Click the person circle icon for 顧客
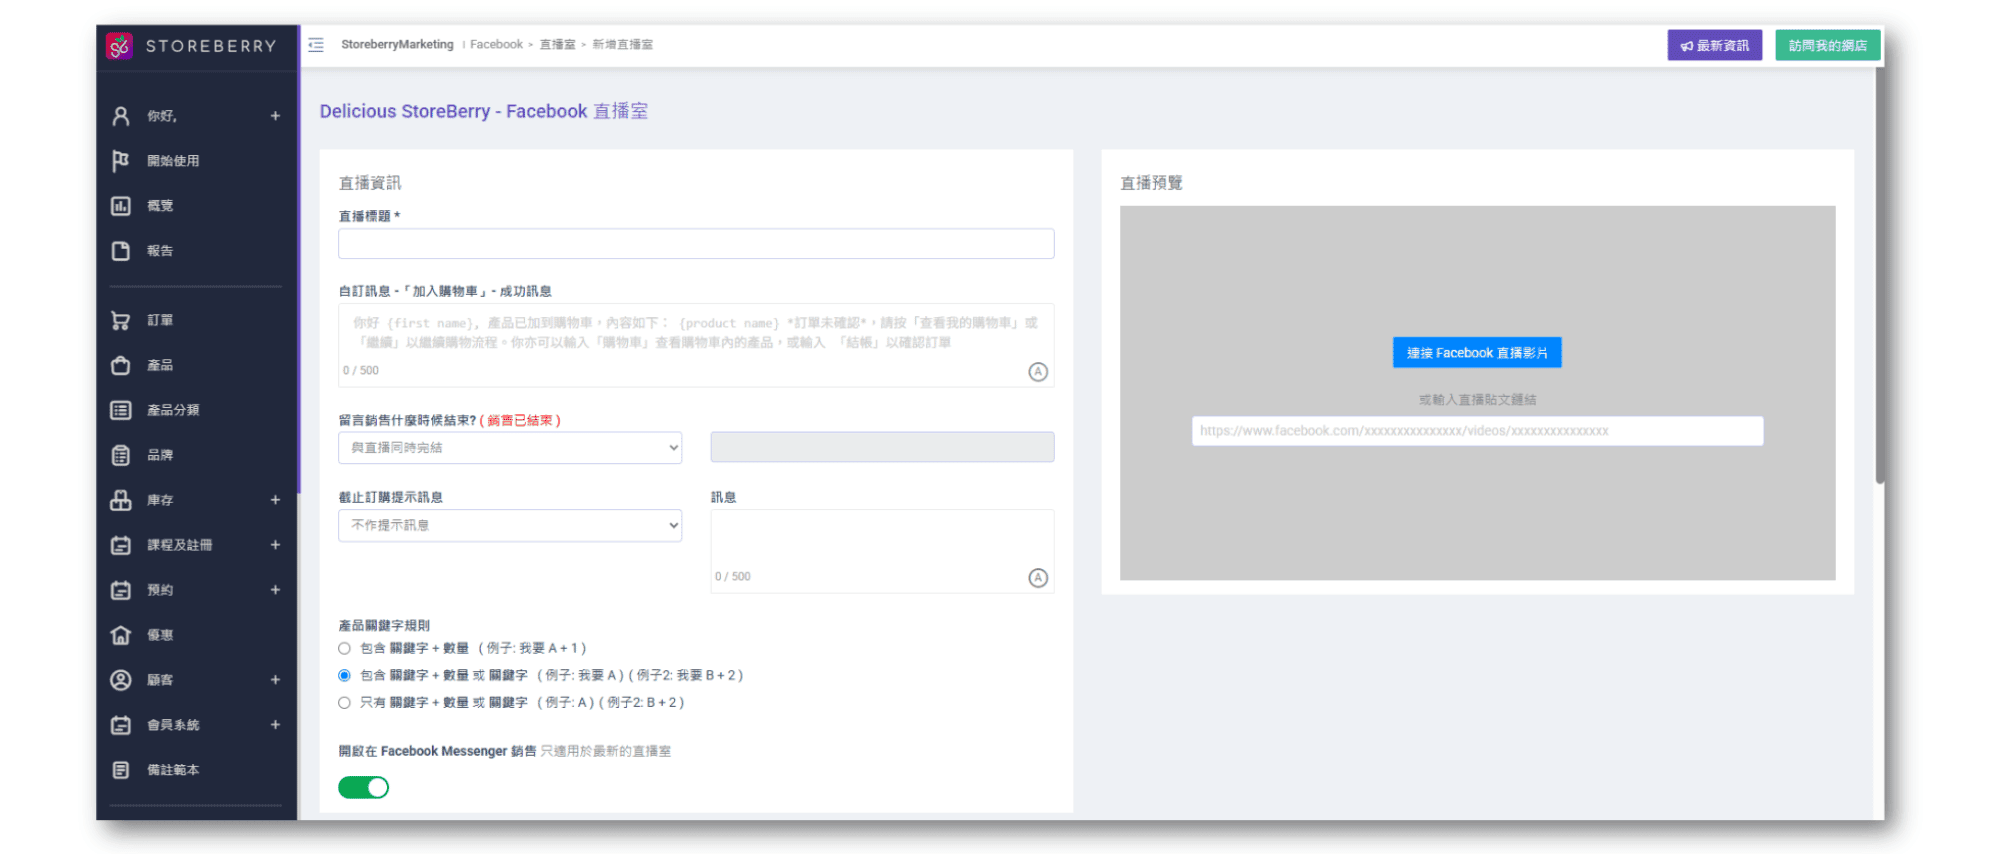Image resolution: width=2000 pixels, height=854 pixels. [x=121, y=680]
